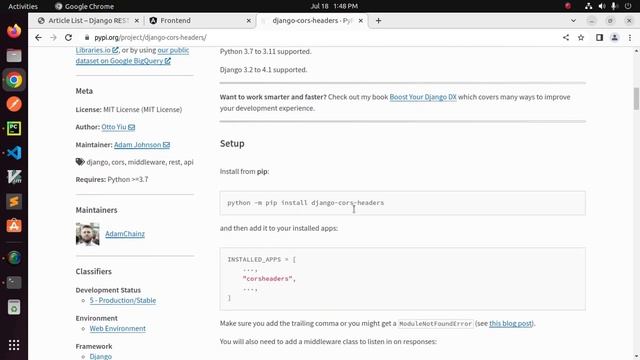640x360 pixels.
Task: Open PyCharm from the dock
Action: tap(14, 129)
